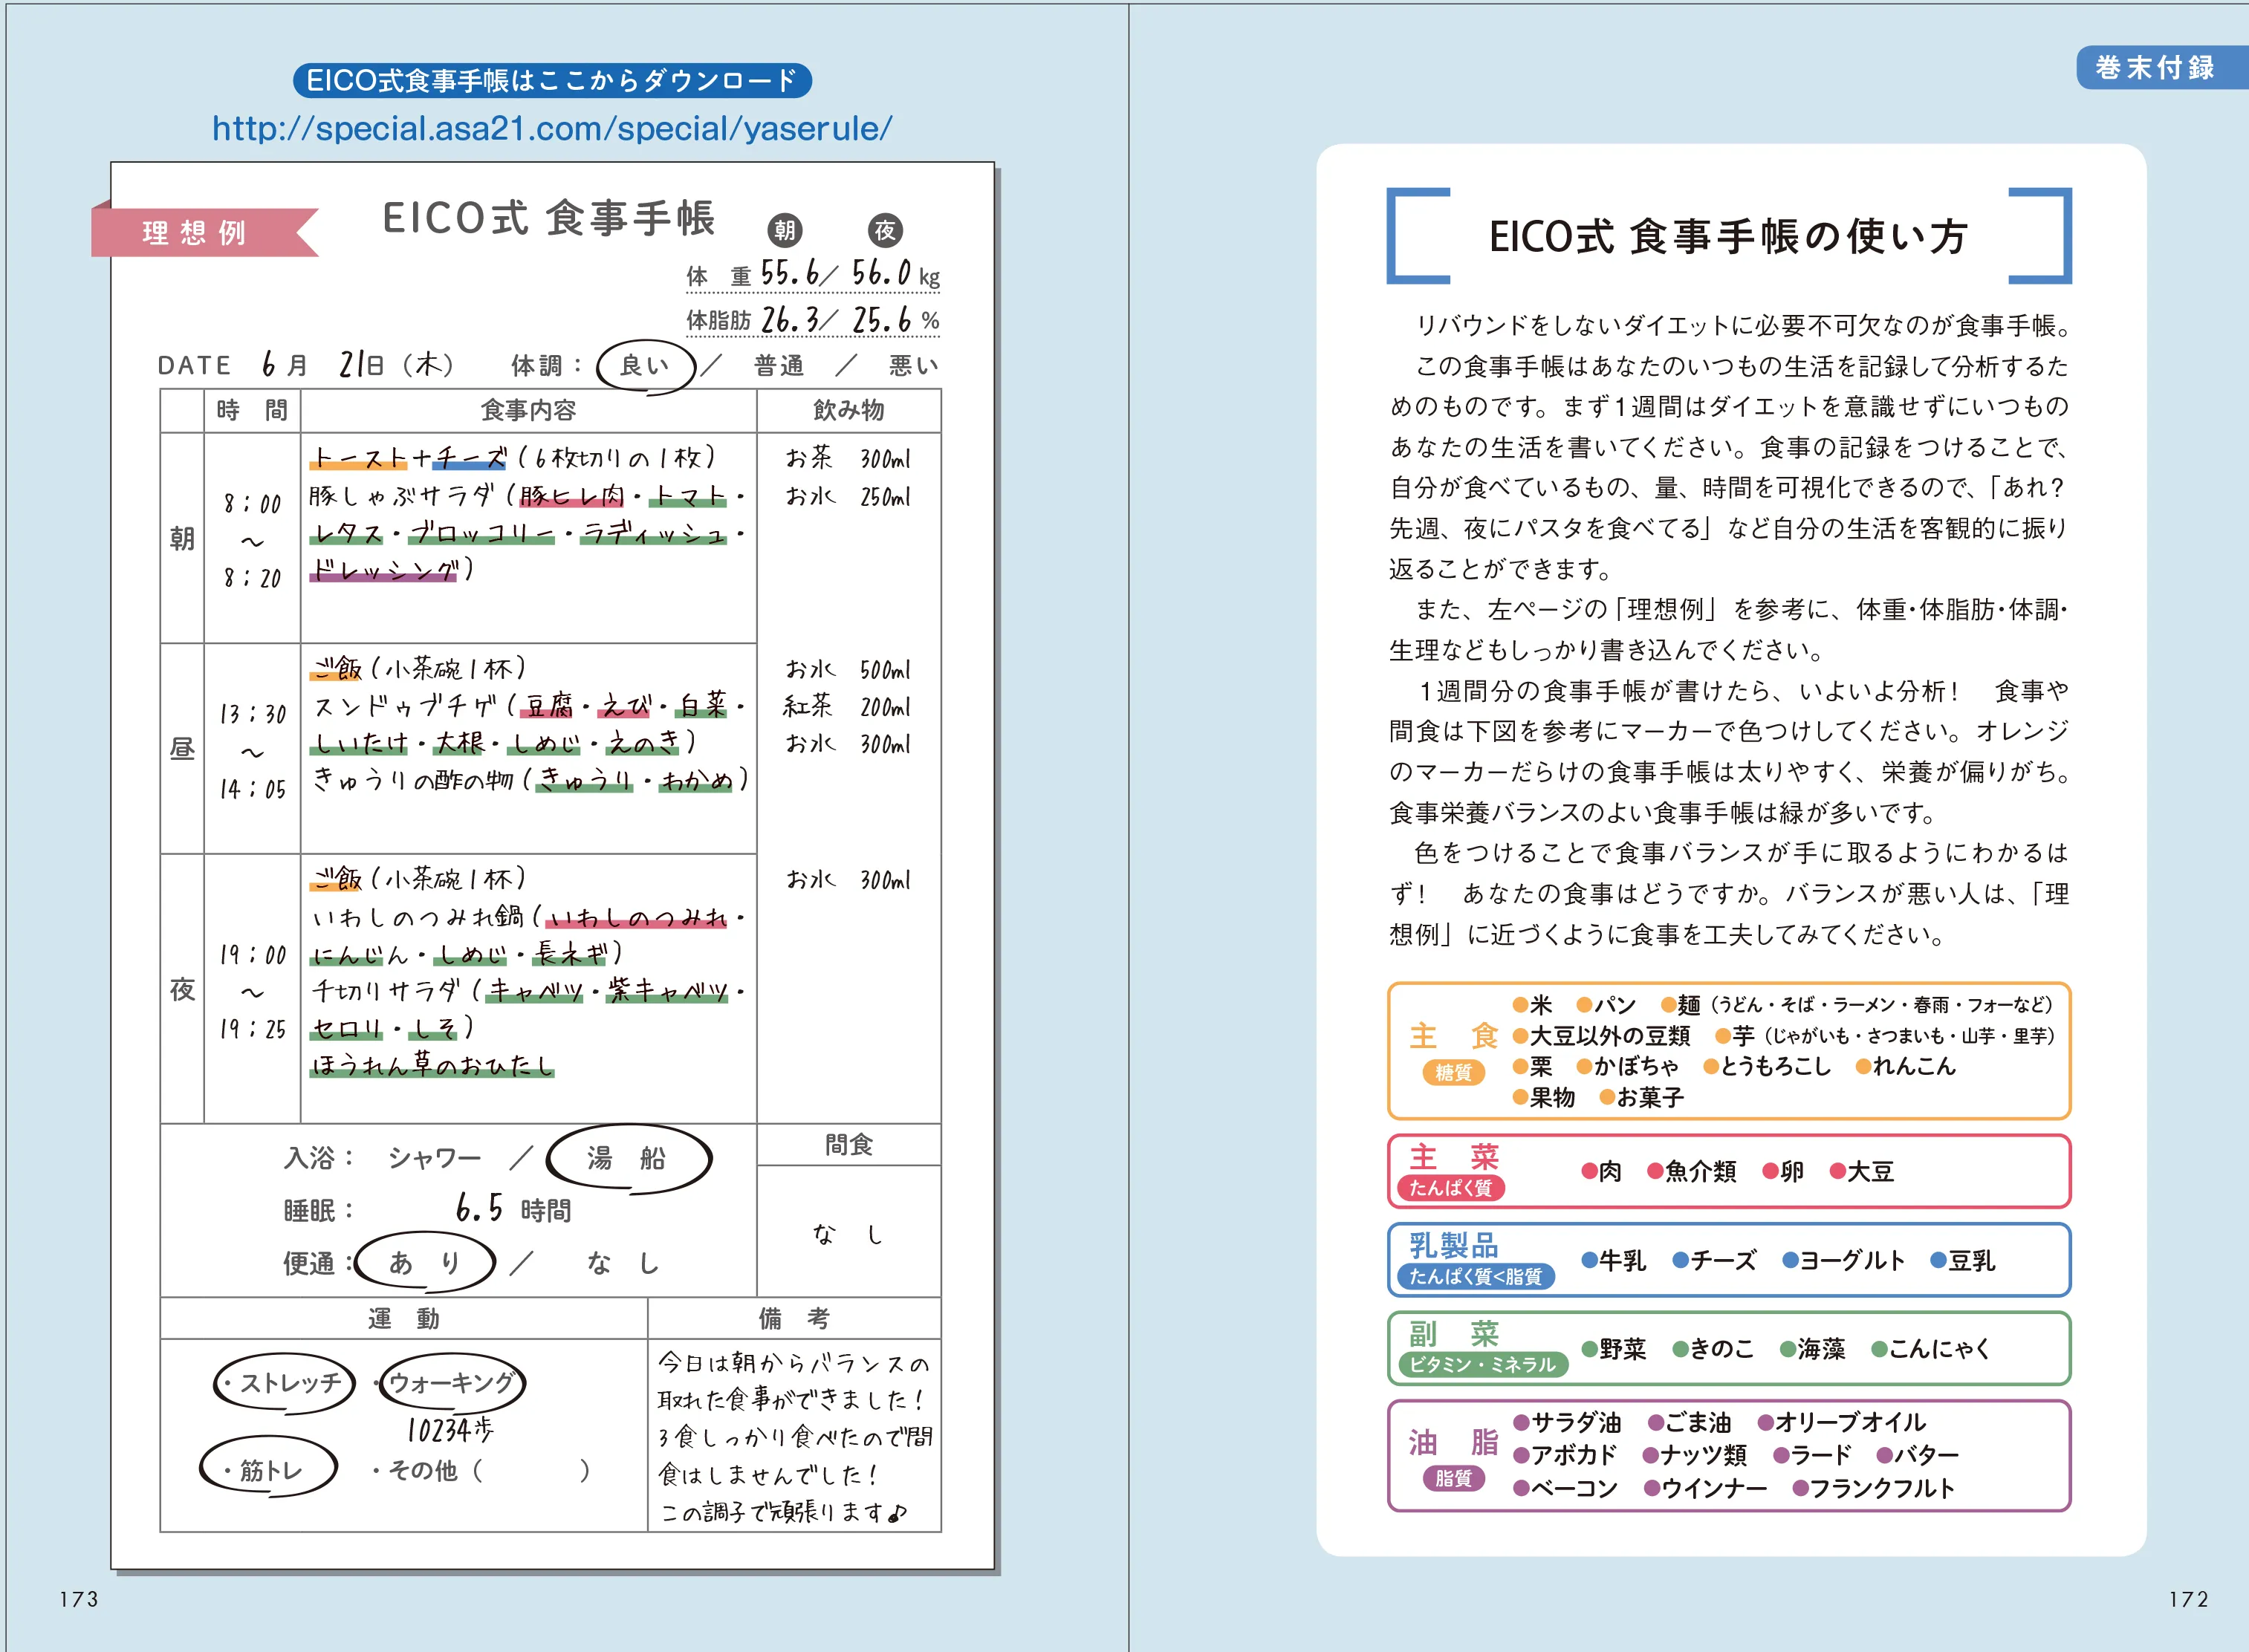The height and width of the screenshot is (1652, 2249).
Task: Click the 脂質 purple badge
Action: (x=1453, y=1478)
